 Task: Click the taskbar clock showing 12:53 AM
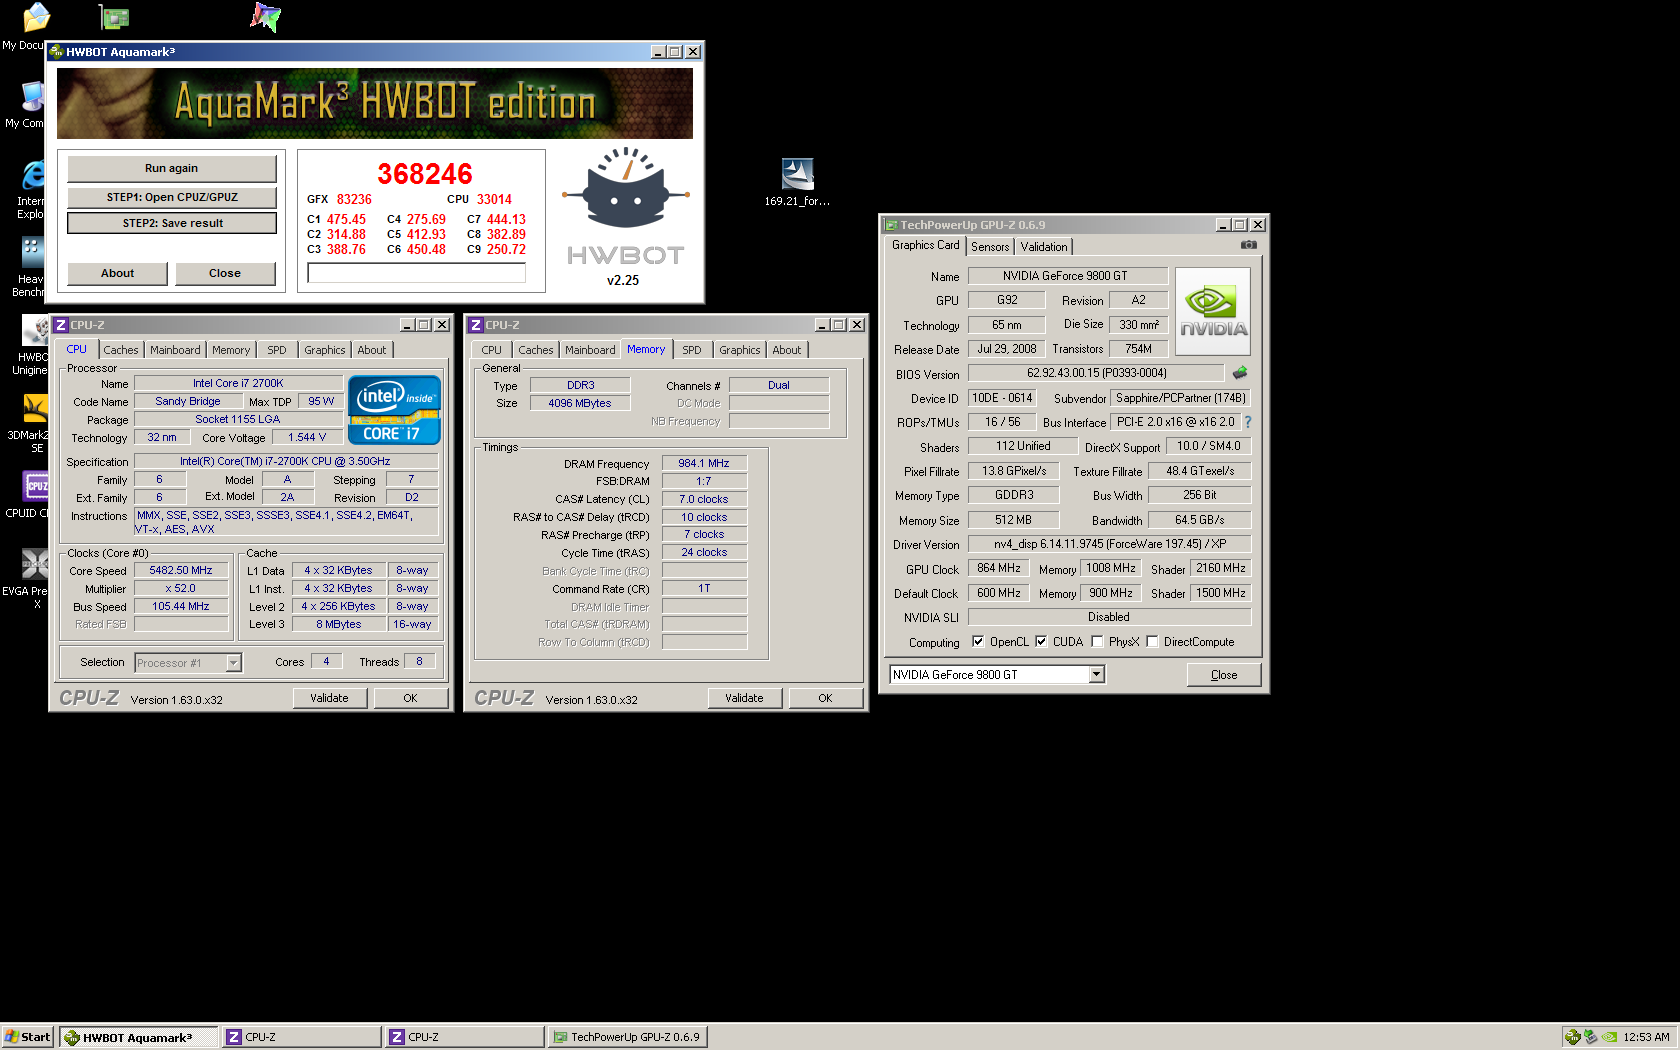point(1646,1037)
